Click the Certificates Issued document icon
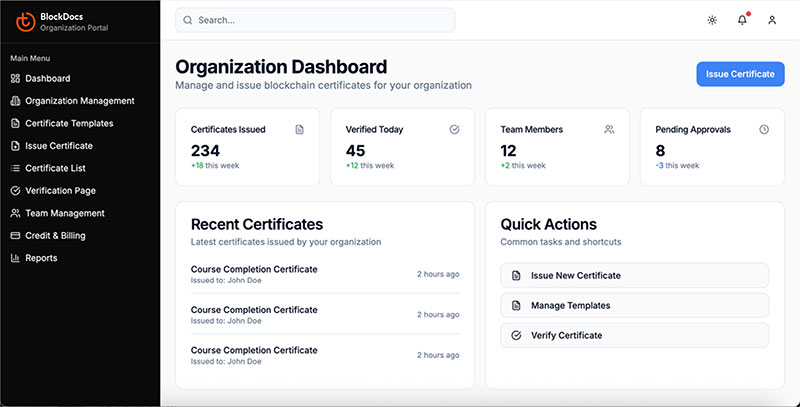 (x=299, y=129)
